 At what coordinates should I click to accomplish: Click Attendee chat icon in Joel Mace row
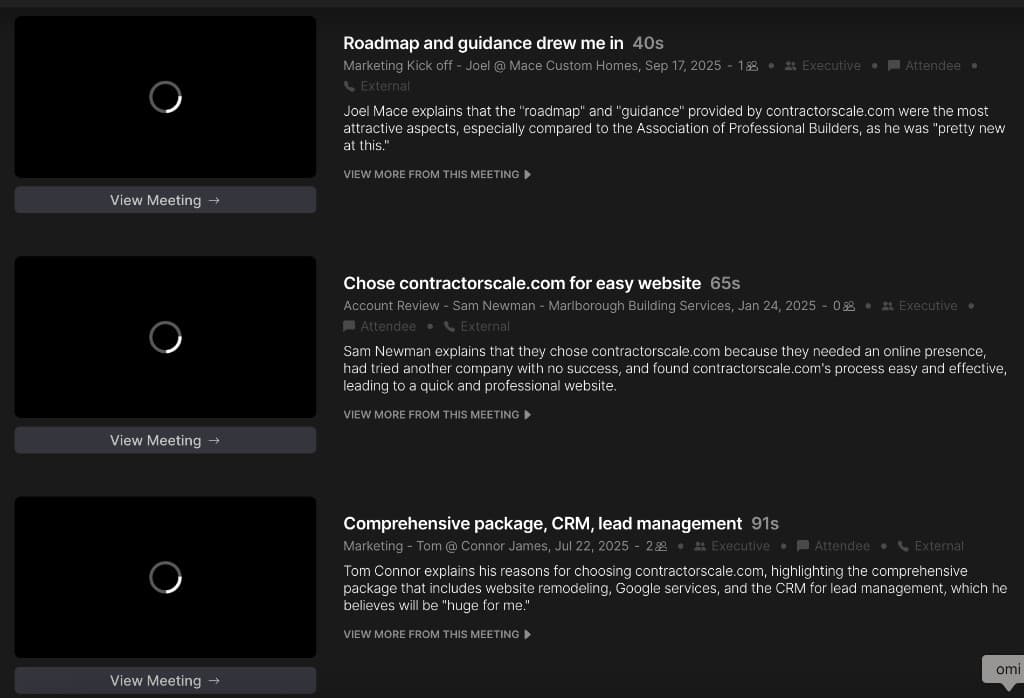(893, 65)
